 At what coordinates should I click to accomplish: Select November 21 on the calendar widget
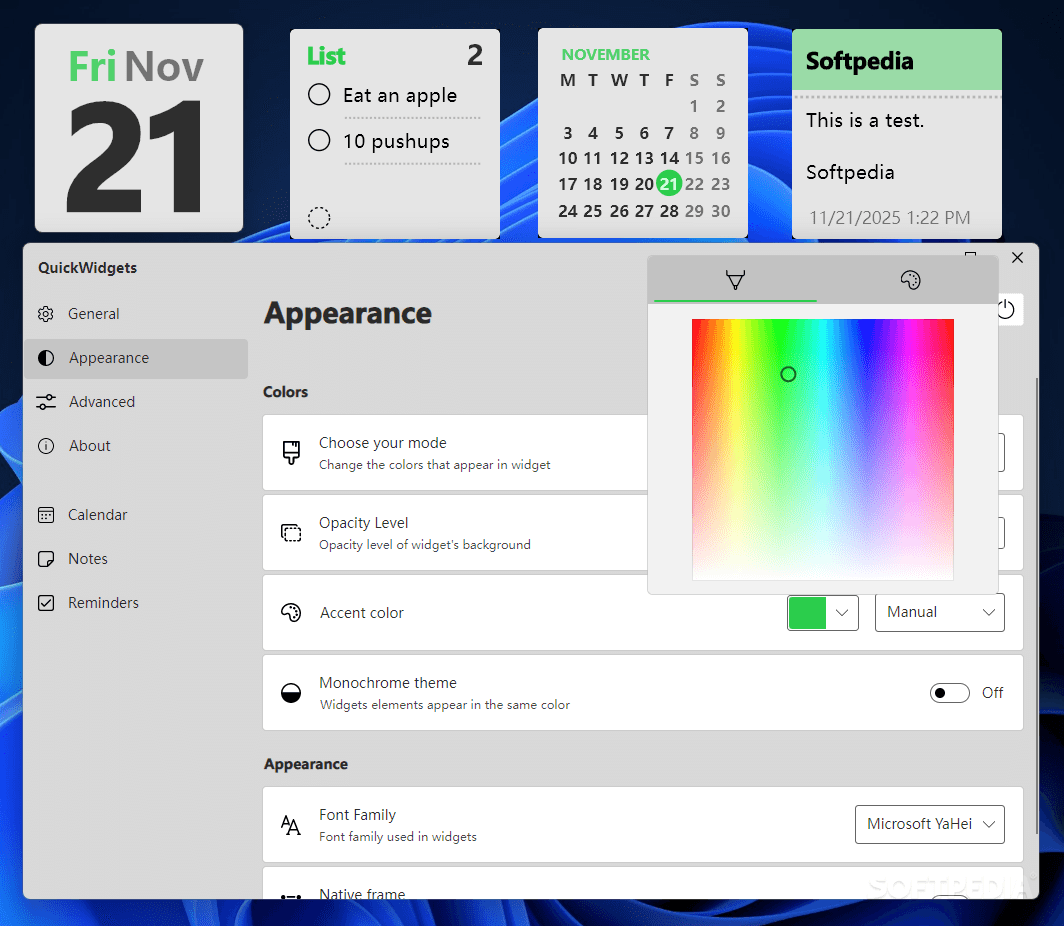669,184
